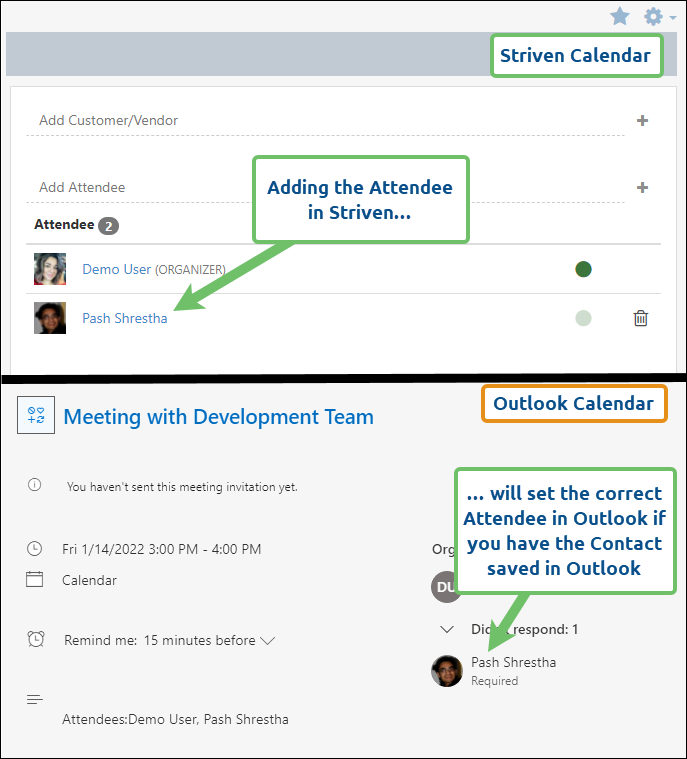687x759 pixels.
Task: Click the 'You haven't sent this meeting invitation' notice
Action: coord(182,486)
